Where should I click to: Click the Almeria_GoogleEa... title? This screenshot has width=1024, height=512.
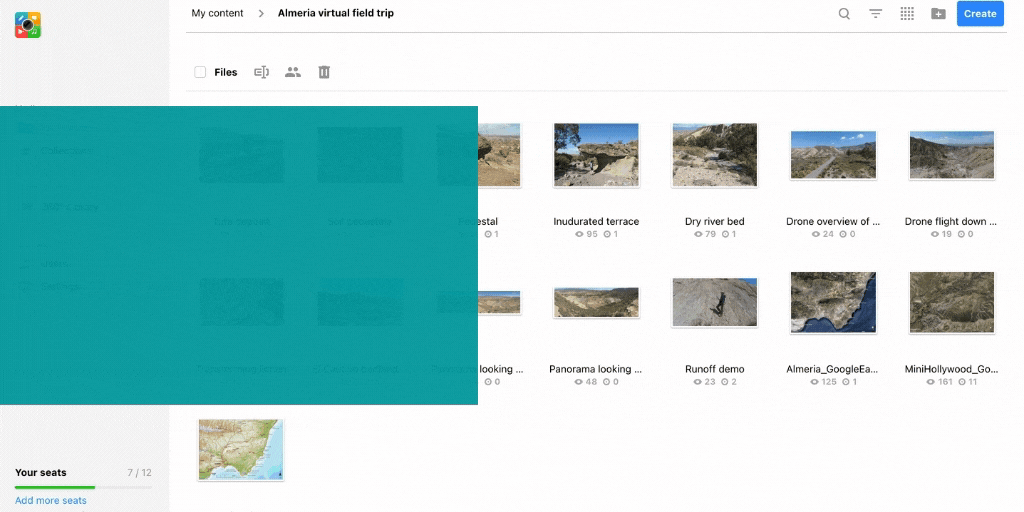coord(833,369)
